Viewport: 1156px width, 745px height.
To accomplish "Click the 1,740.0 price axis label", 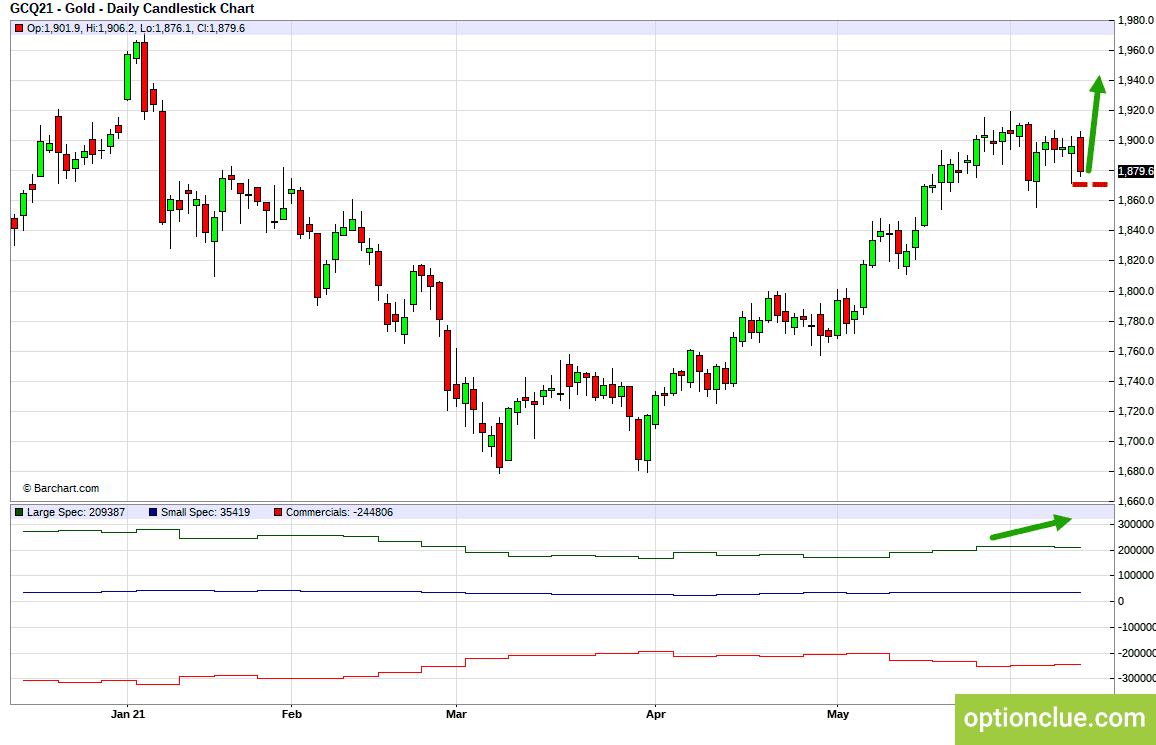I will (x=1136, y=381).
